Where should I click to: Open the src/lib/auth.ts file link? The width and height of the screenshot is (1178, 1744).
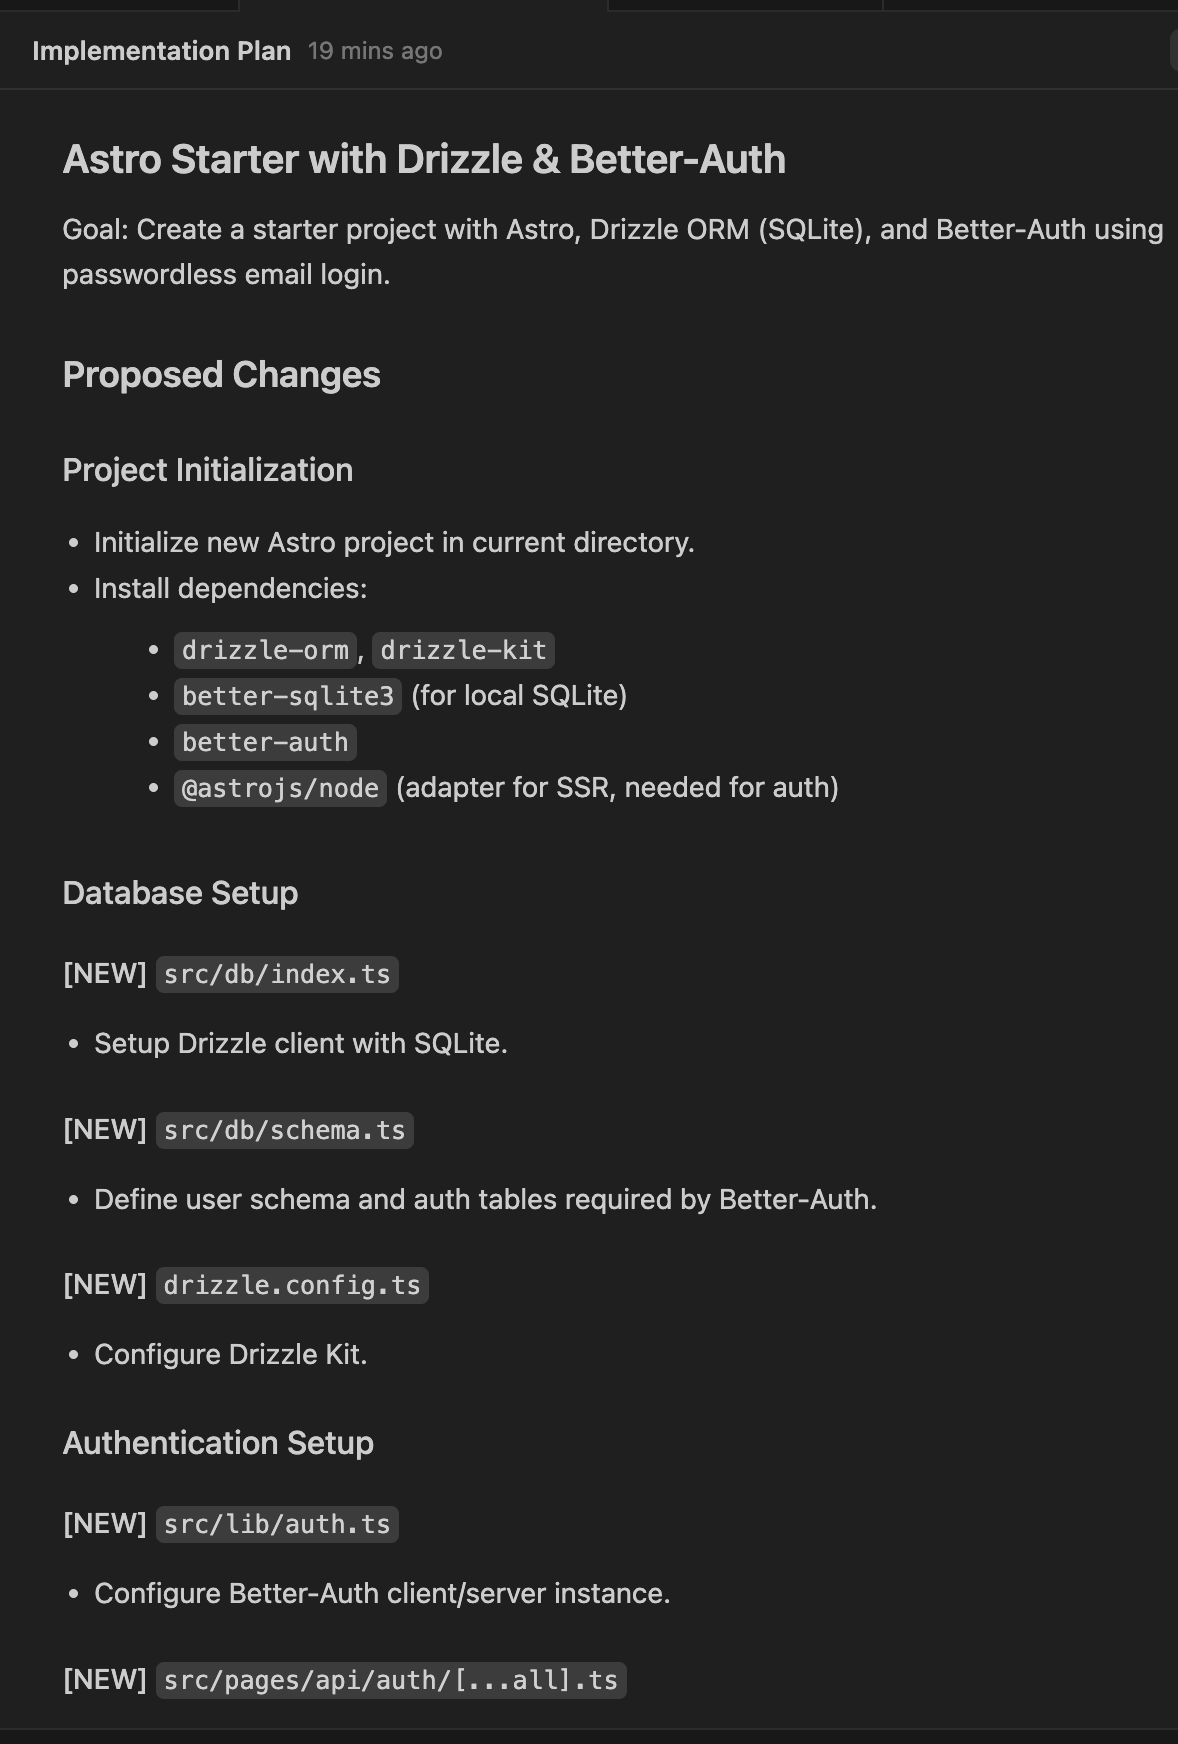point(277,1524)
